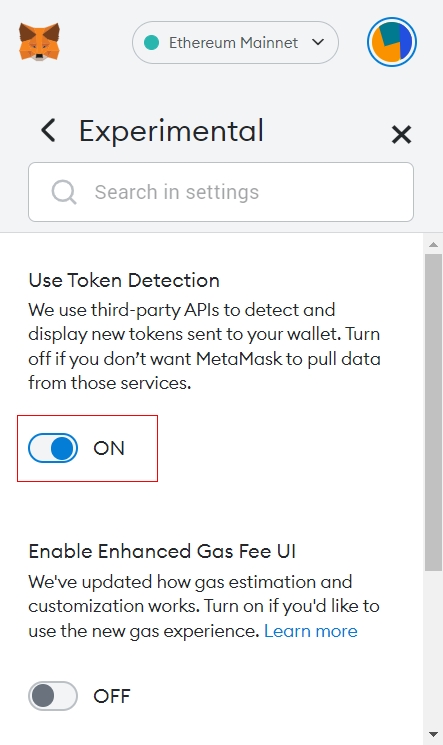Click the Use Token Detection heading
The image size is (443, 745).
(124, 280)
